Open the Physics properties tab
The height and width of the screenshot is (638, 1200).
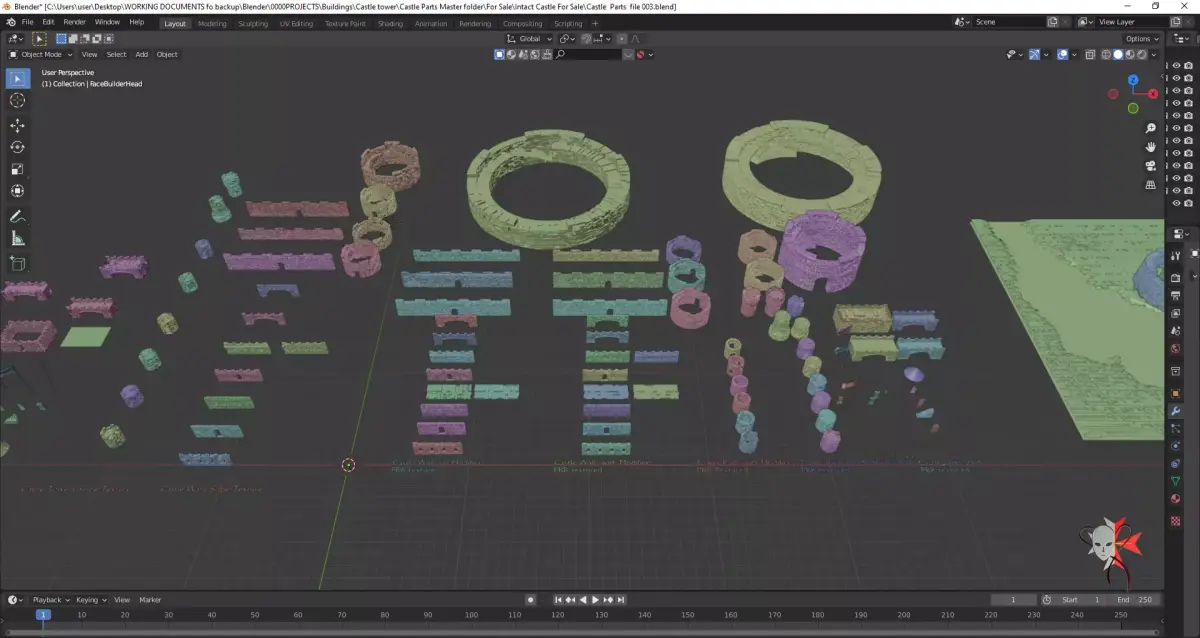pyautogui.click(x=1176, y=446)
